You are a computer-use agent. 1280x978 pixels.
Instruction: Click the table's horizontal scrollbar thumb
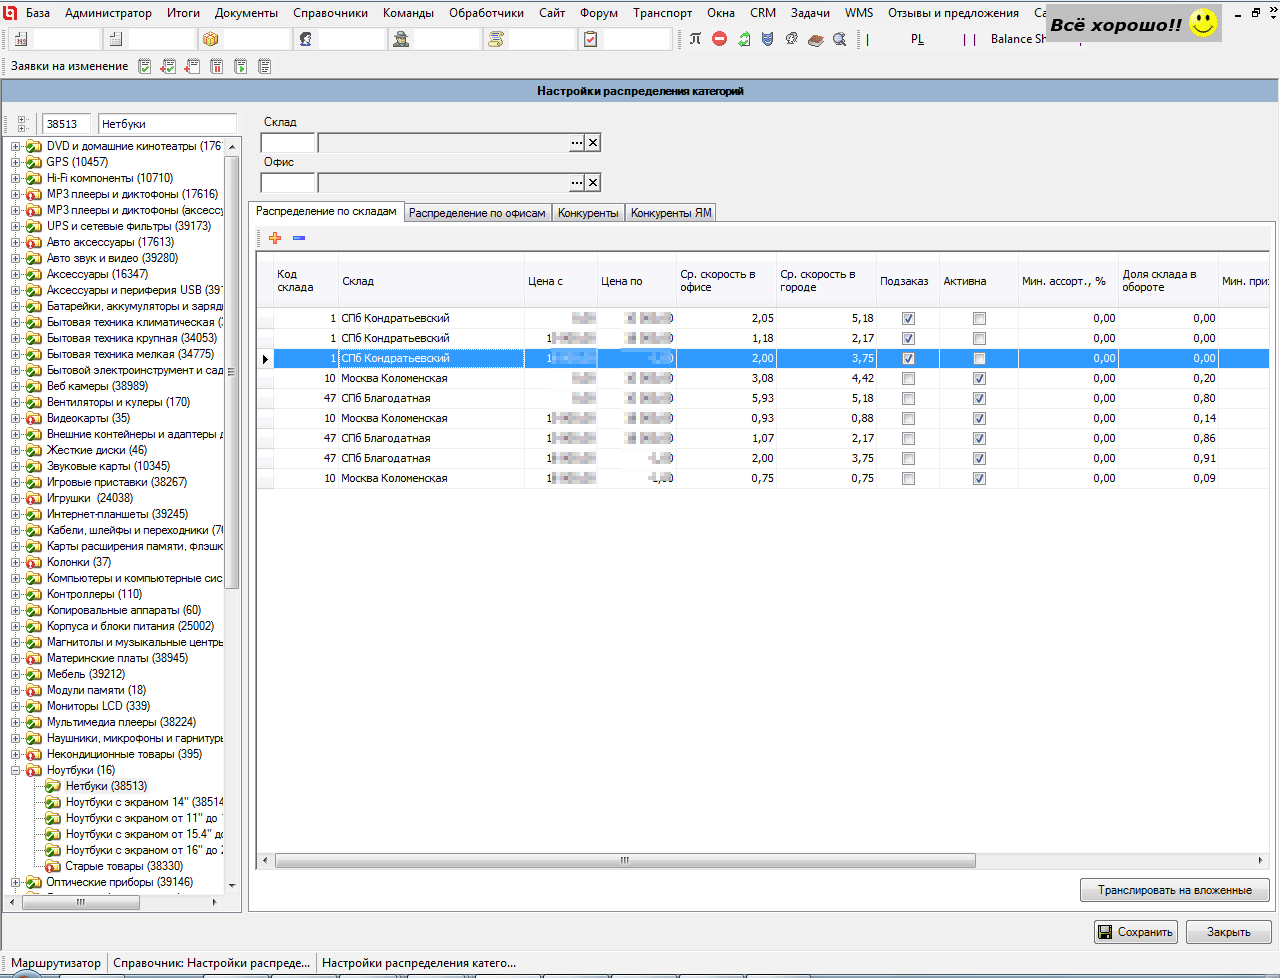[625, 860]
